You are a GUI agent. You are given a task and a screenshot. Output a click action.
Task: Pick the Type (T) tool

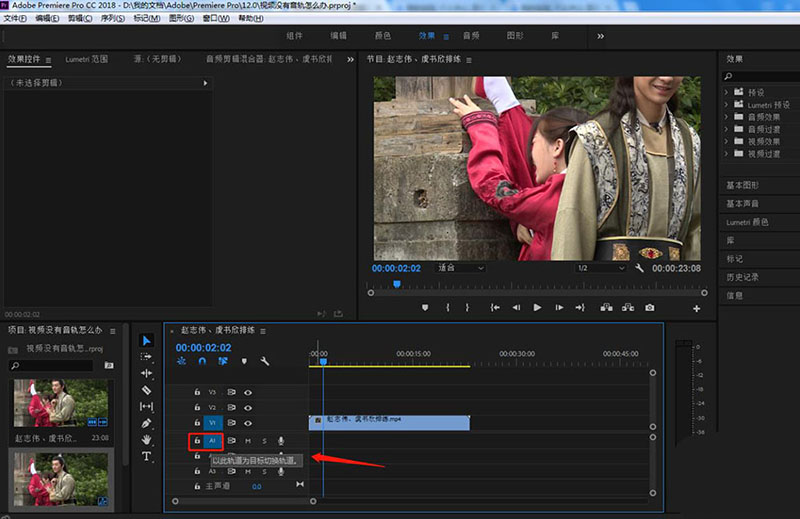point(147,456)
